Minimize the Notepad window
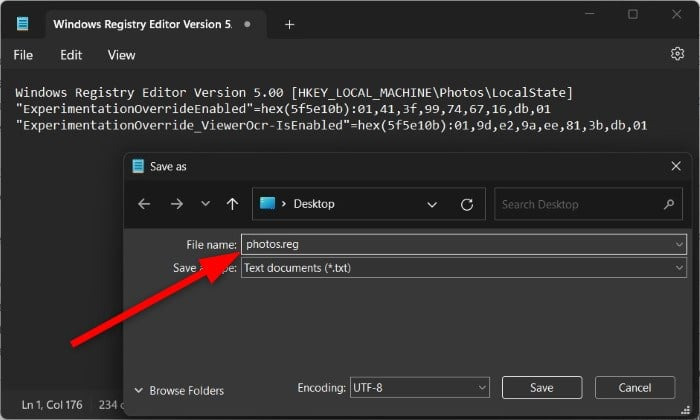The image size is (700, 420). coord(590,14)
